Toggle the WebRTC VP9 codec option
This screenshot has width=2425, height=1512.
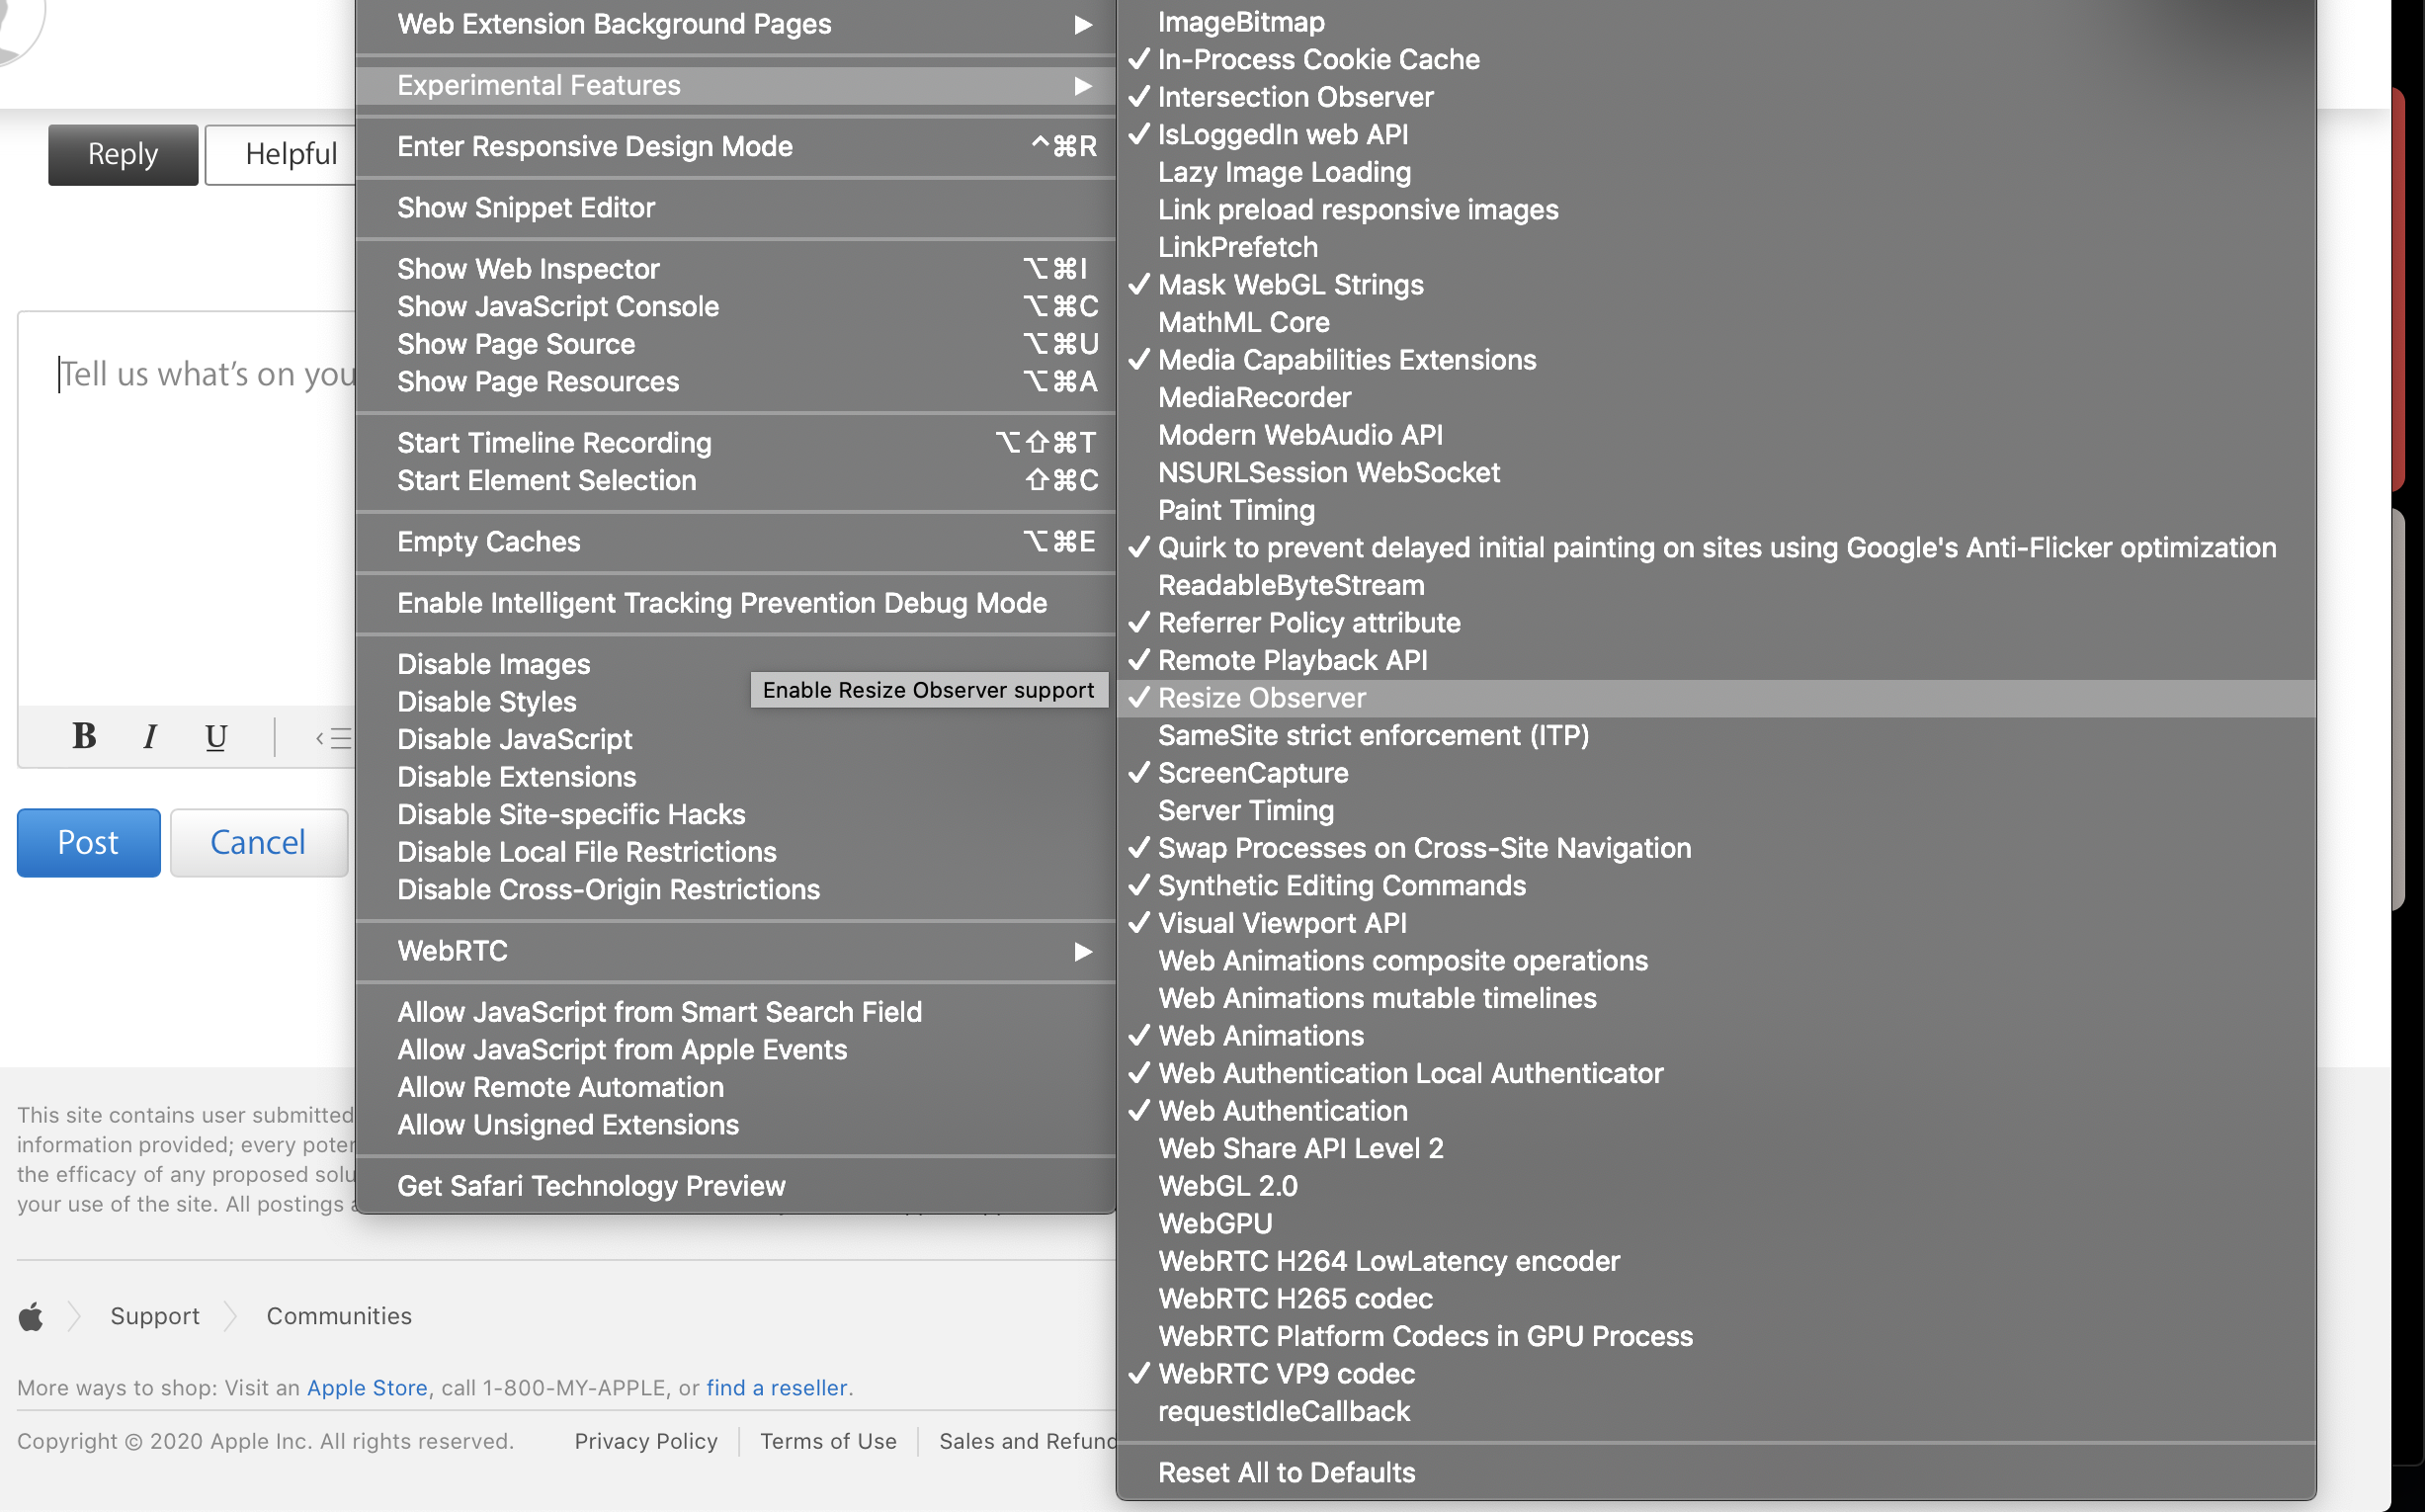pos(1286,1374)
